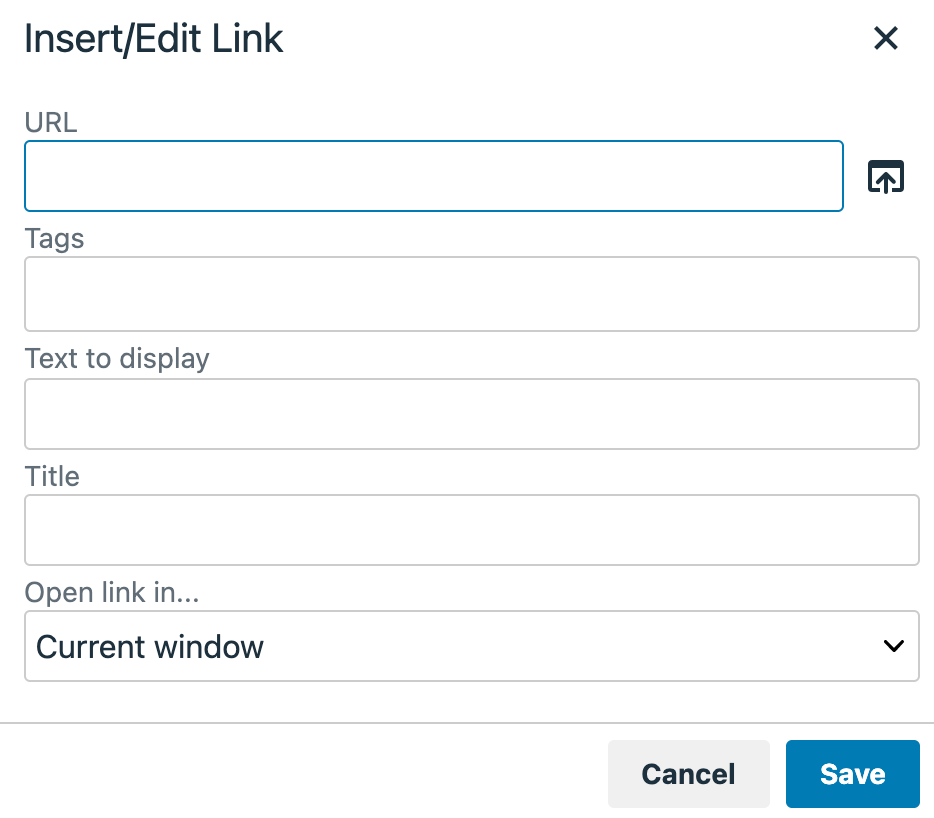
Task: Click the Tags field label
Action: tap(55, 239)
